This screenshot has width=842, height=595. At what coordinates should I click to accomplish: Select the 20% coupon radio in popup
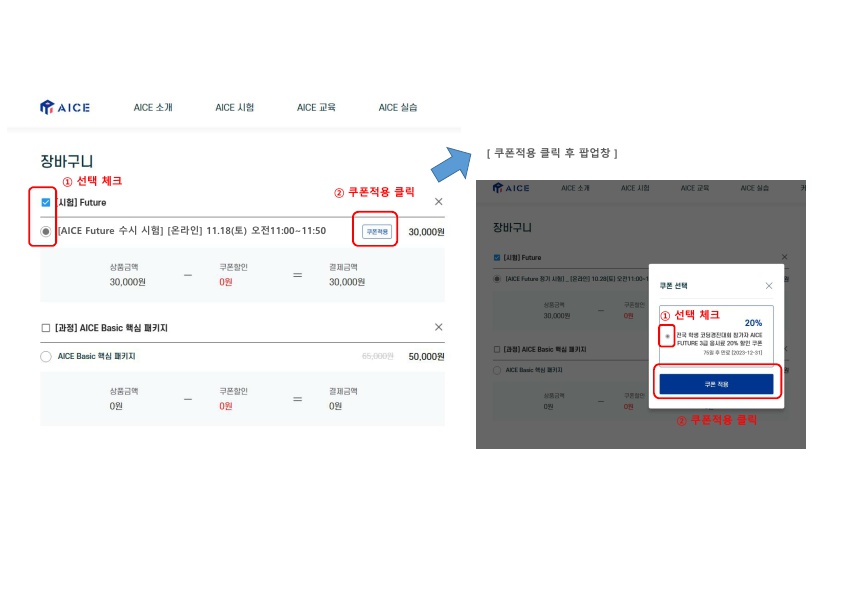pos(667,336)
